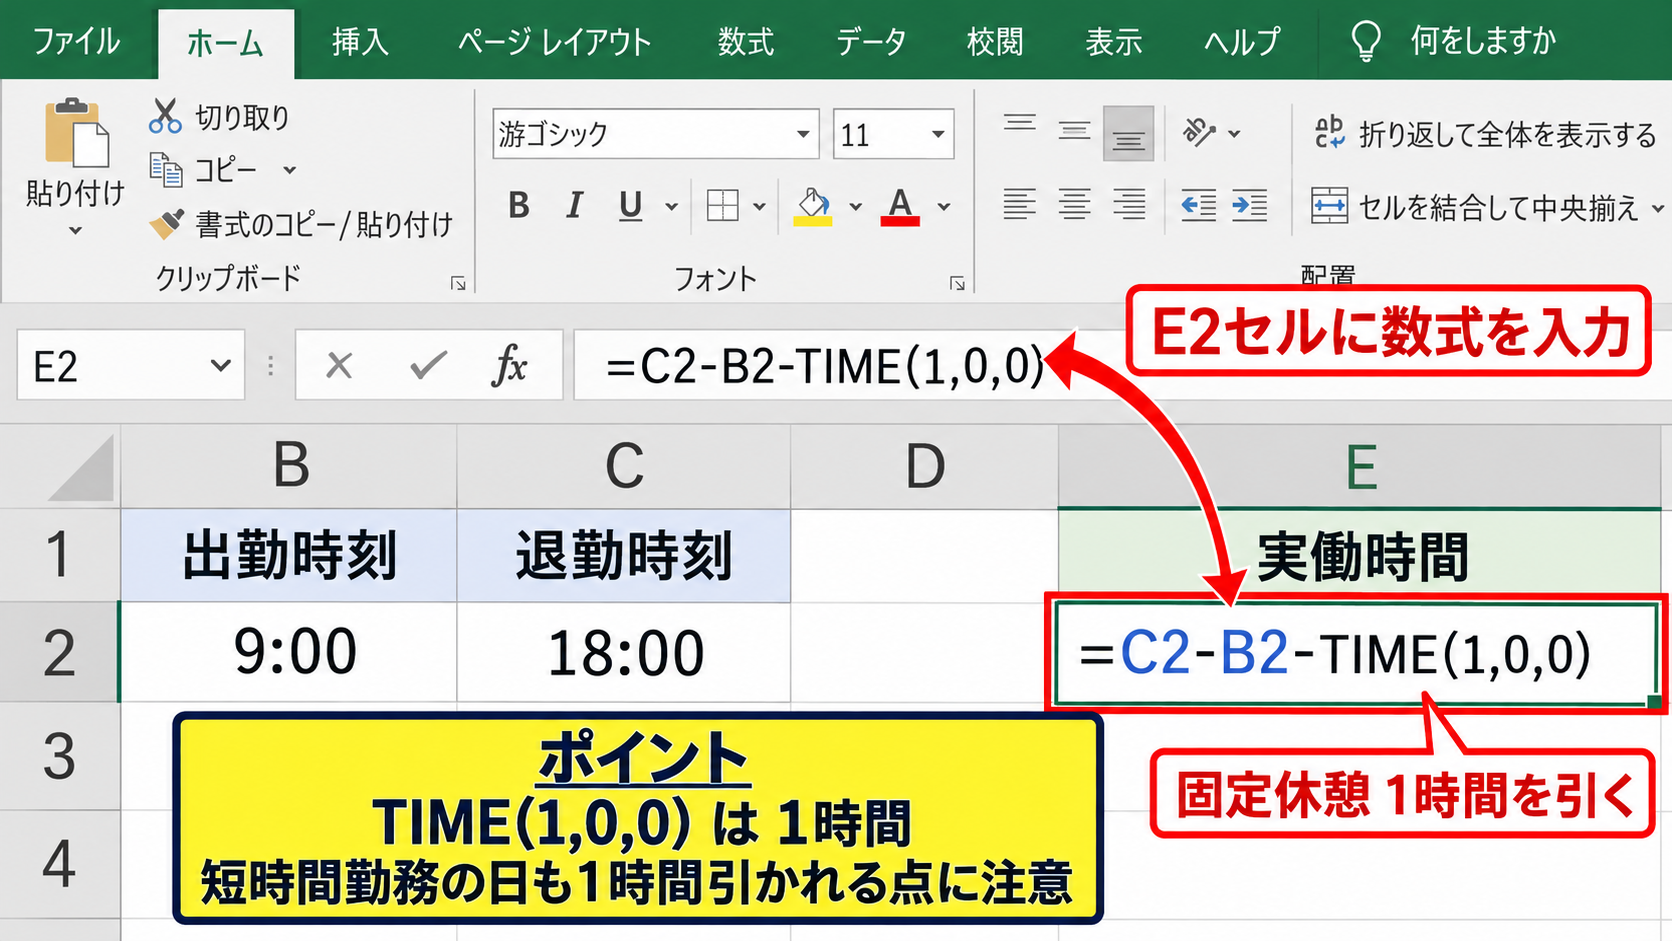Click the Cut (切り取り) scissors icon
The image size is (1672, 941).
[x=165, y=116]
